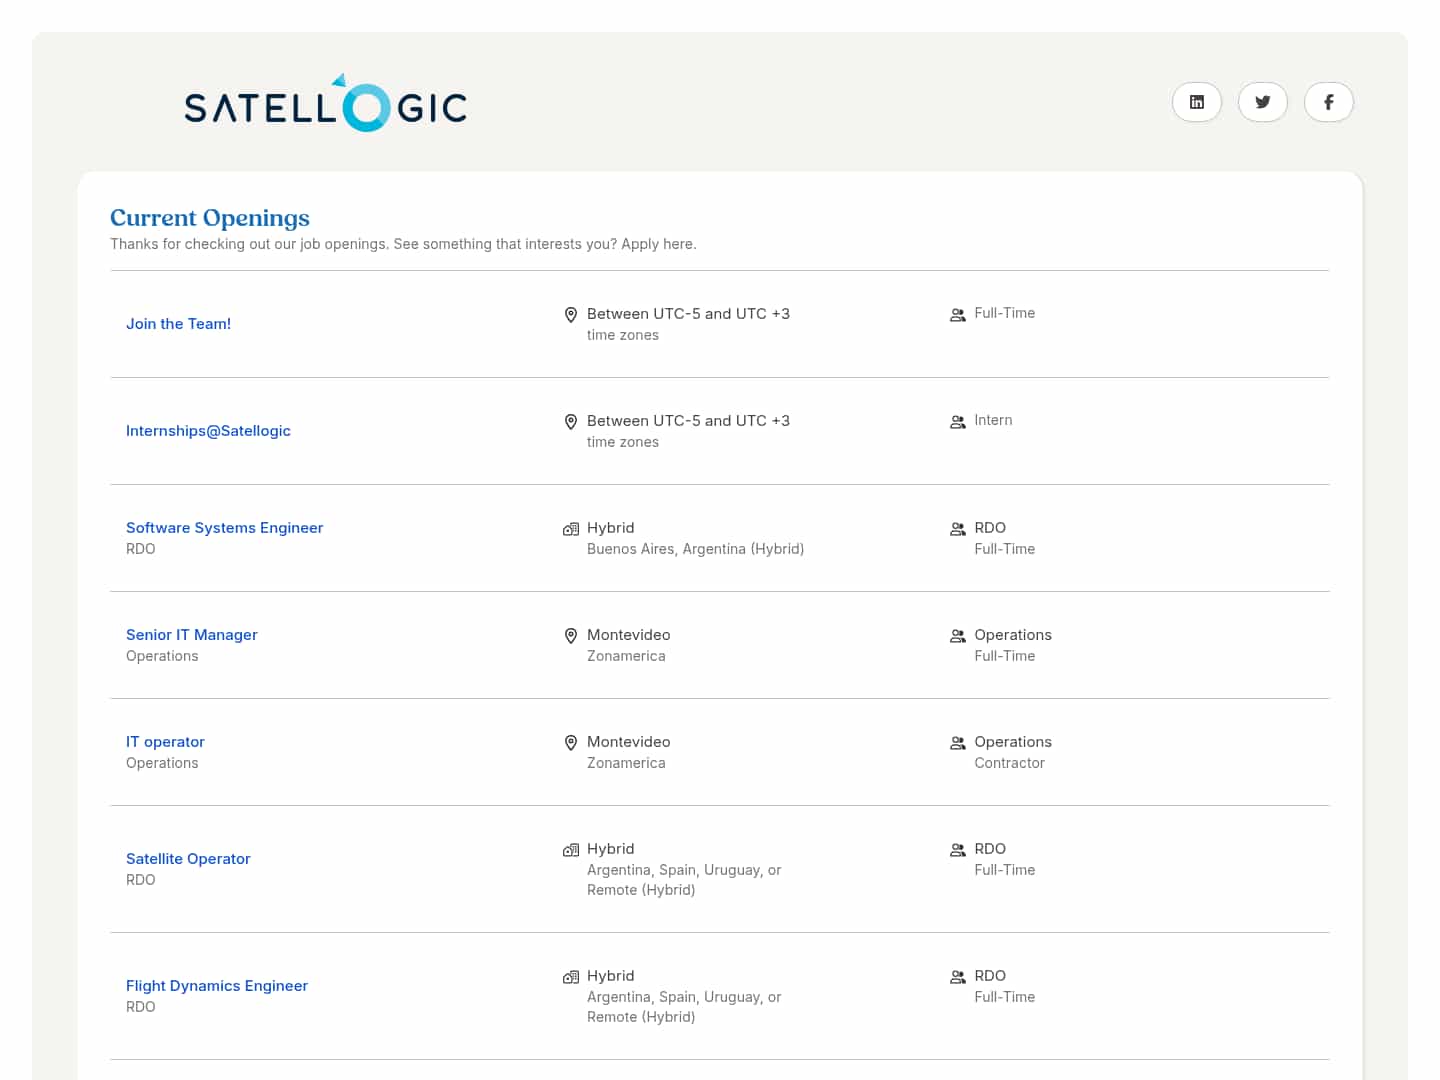View Software Systems Engineer position

(x=224, y=528)
